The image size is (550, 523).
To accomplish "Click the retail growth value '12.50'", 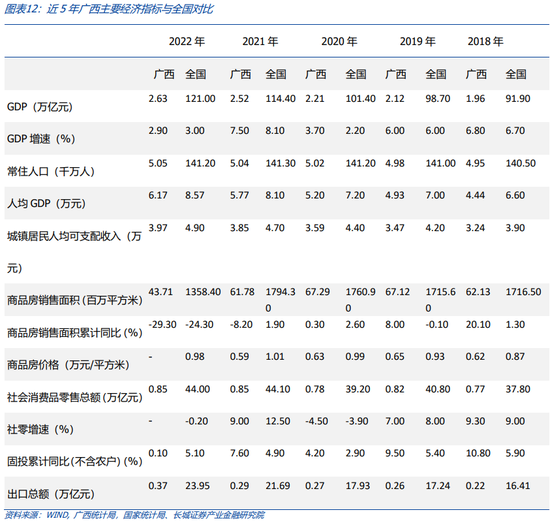I will click(x=277, y=421).
